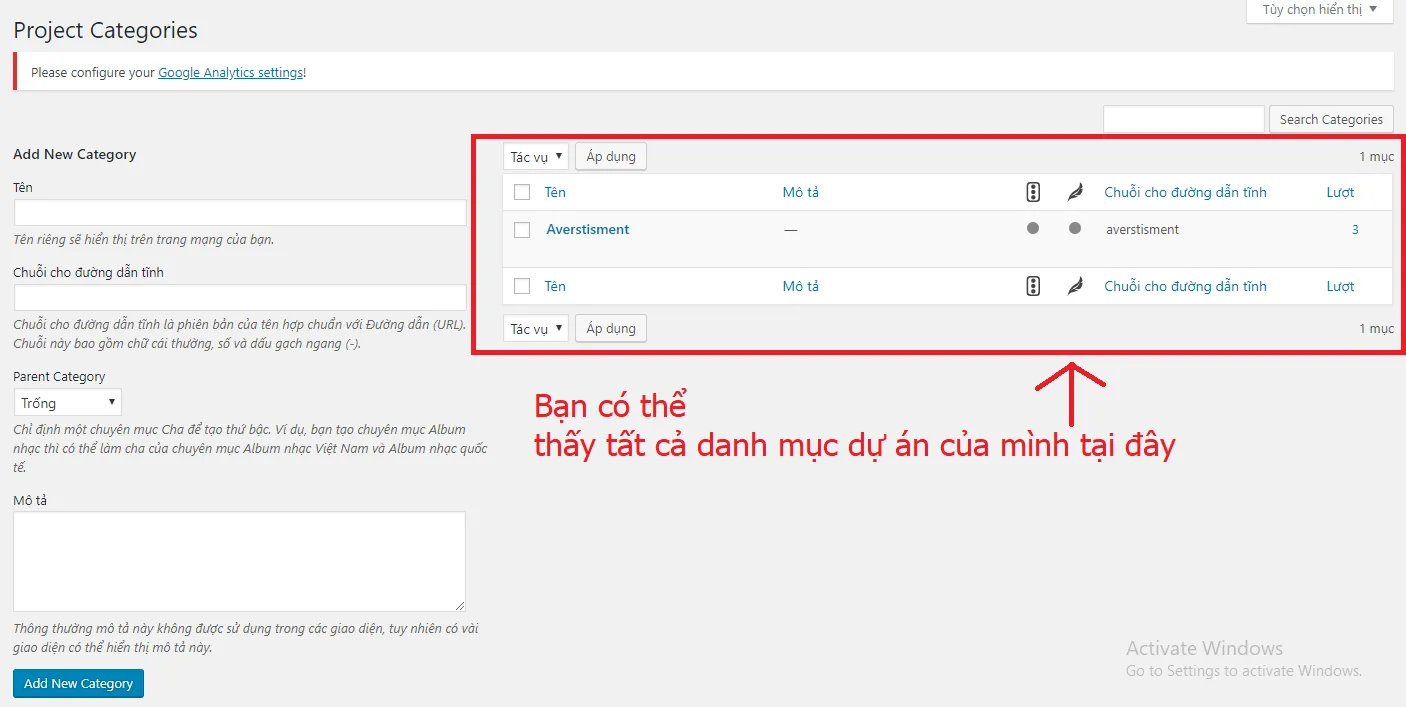This screenshot has height=707, width=1406.
Task: Focus the Chuỗi cho đường dẫn tĩnh slug field
Action: [240, 298]
